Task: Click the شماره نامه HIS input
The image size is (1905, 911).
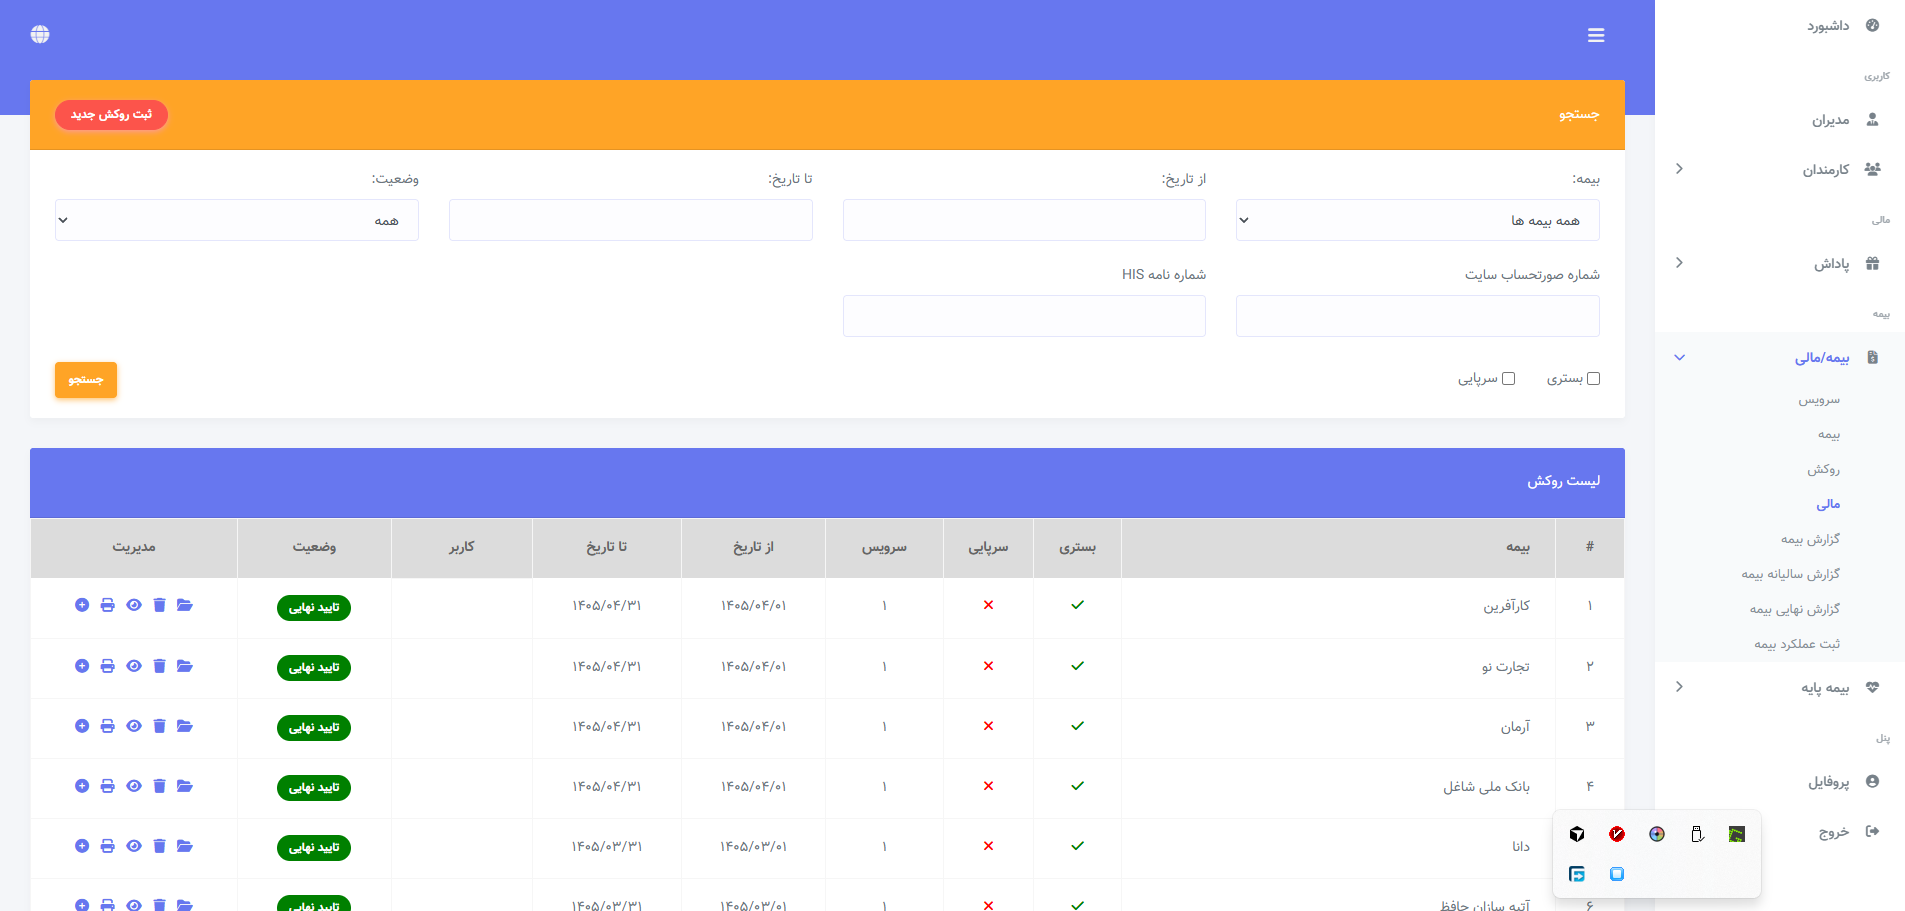Action: click(x=1024, y=316)
